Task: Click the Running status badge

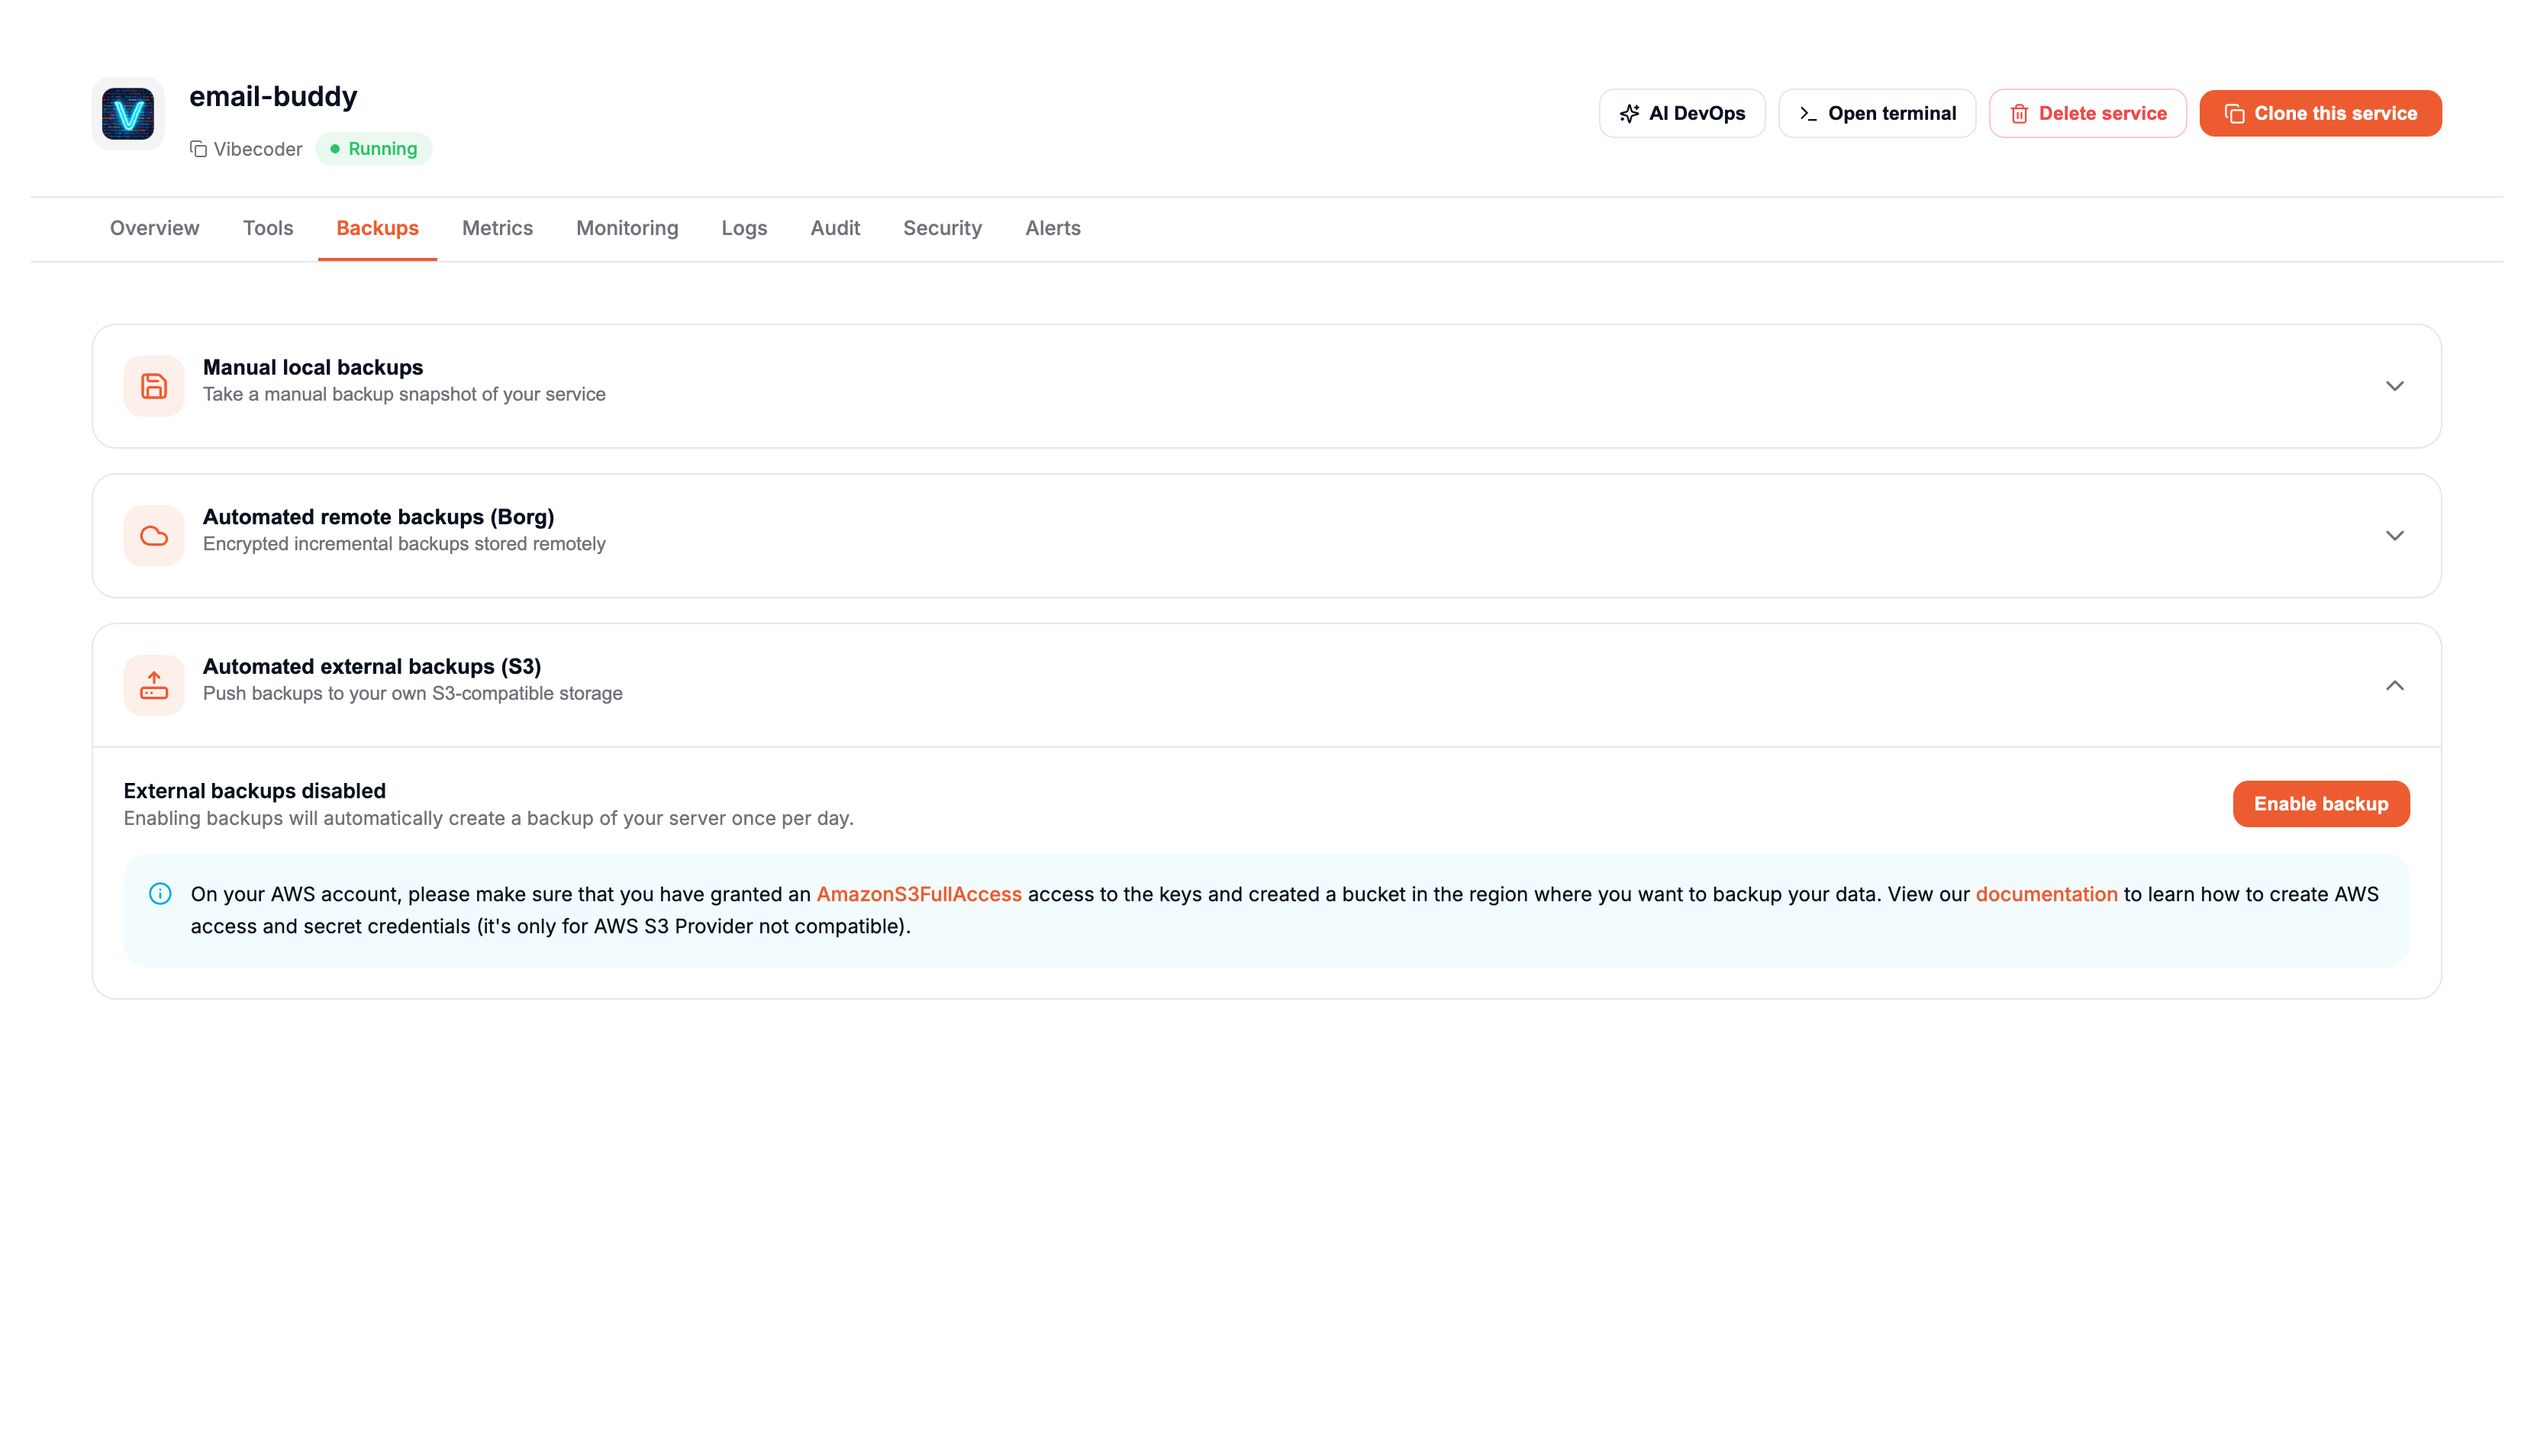Action: [x=374, y=149]
